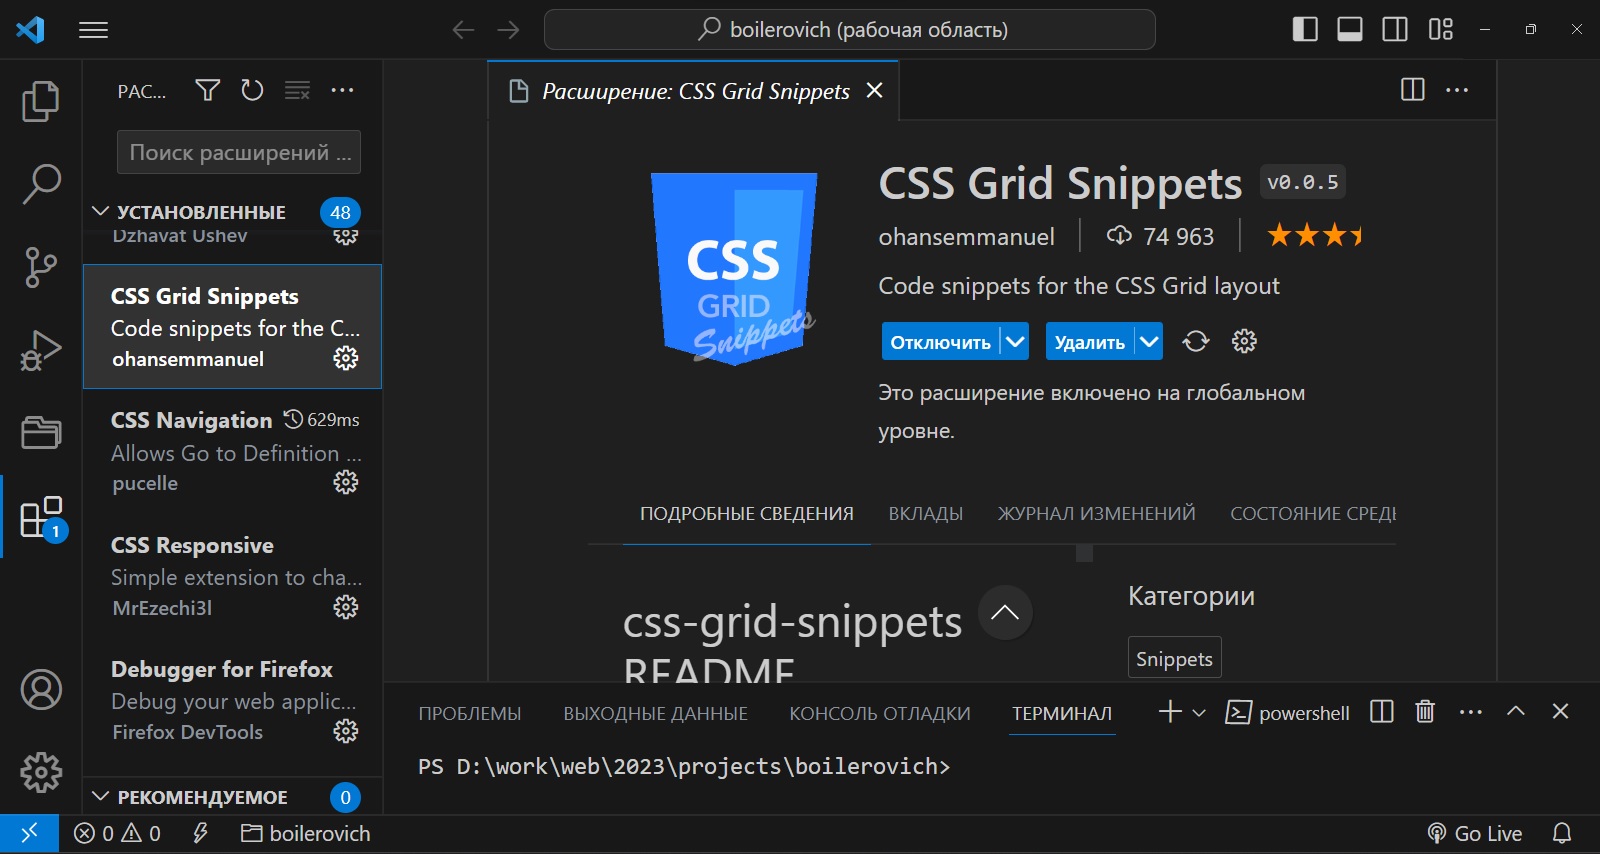The width and height of the screenshot is (1600, 854).
Task: Select CSS Navigation in the extensions list
Action: click(232, 451)
